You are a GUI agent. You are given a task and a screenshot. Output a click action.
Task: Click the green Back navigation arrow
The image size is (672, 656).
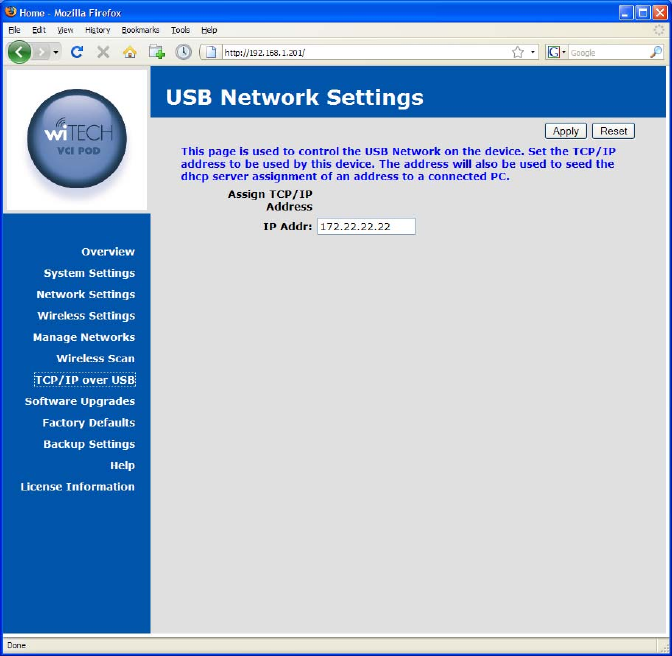19,52
